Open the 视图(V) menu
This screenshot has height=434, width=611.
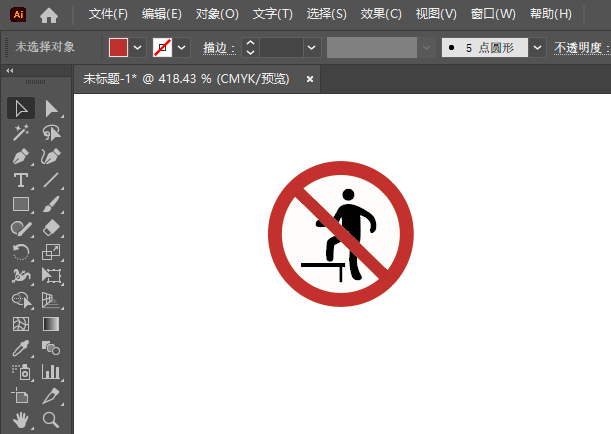pyautogui.click(x=436, y=14)
